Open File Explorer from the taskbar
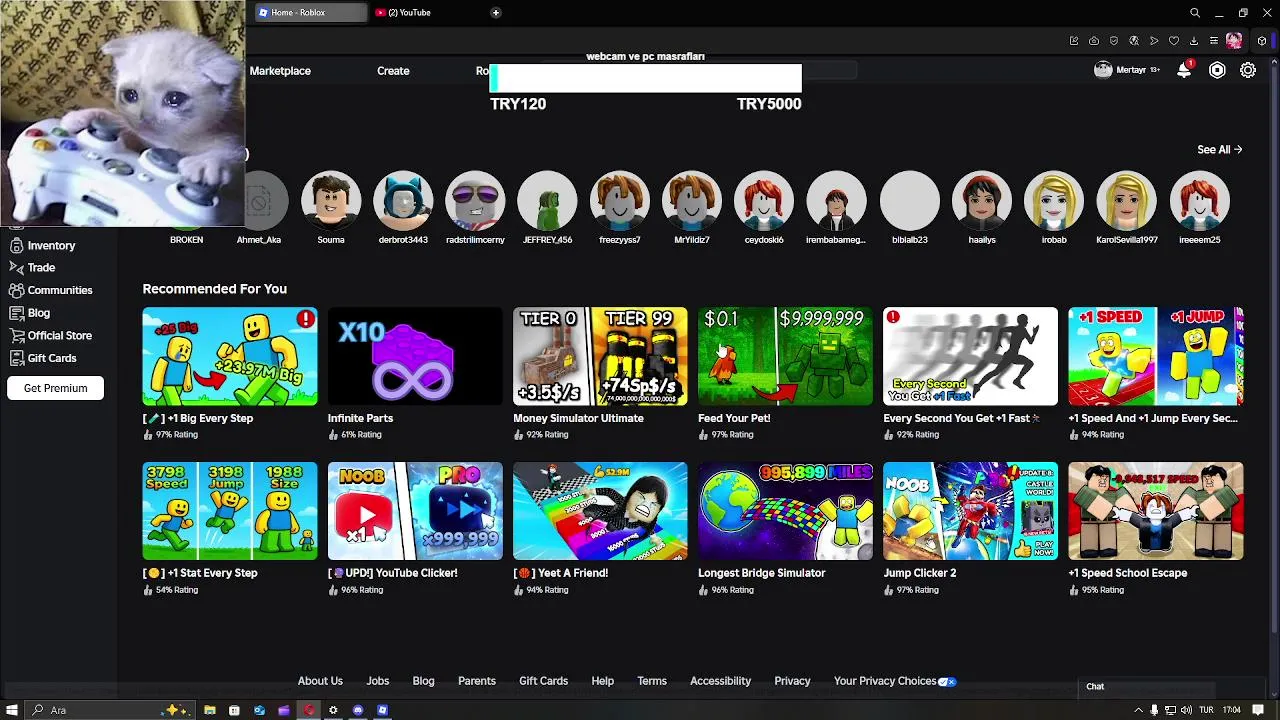 tap(210, 710)
